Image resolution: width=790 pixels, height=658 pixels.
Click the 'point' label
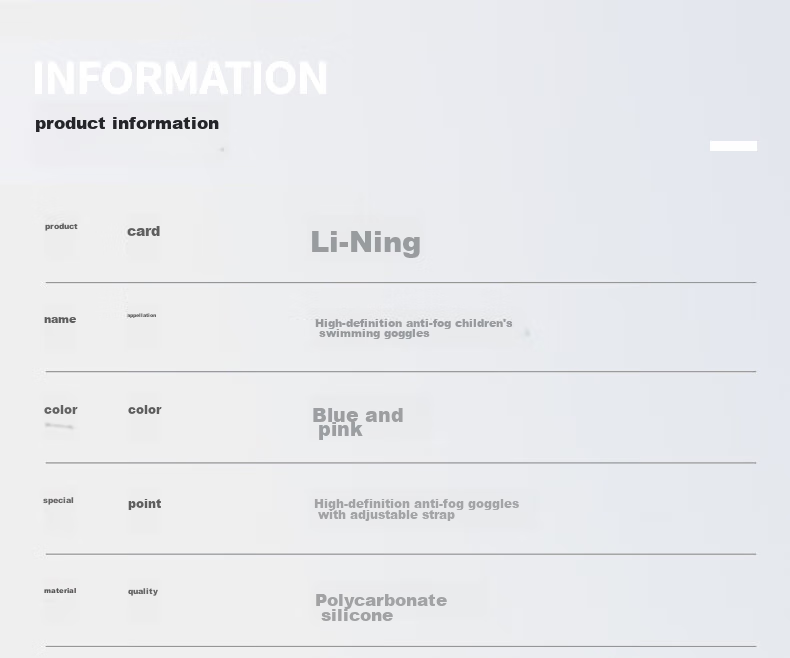pos(145,504)
